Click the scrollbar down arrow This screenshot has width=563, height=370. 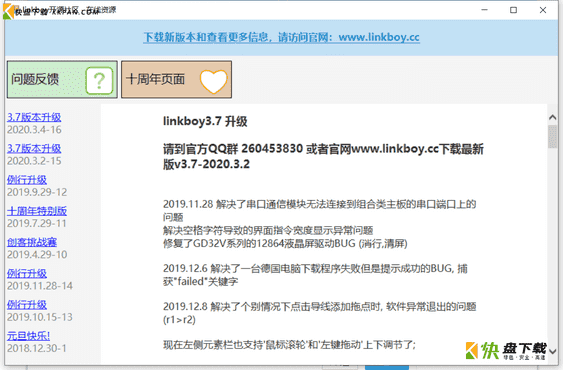[x=553, y=351]
